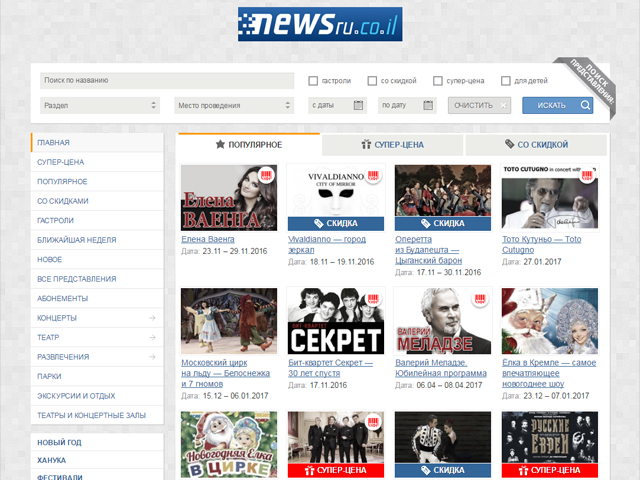Switch to the СО СКИДКОЙ tab
640x480 pixels.
(536, 144)
